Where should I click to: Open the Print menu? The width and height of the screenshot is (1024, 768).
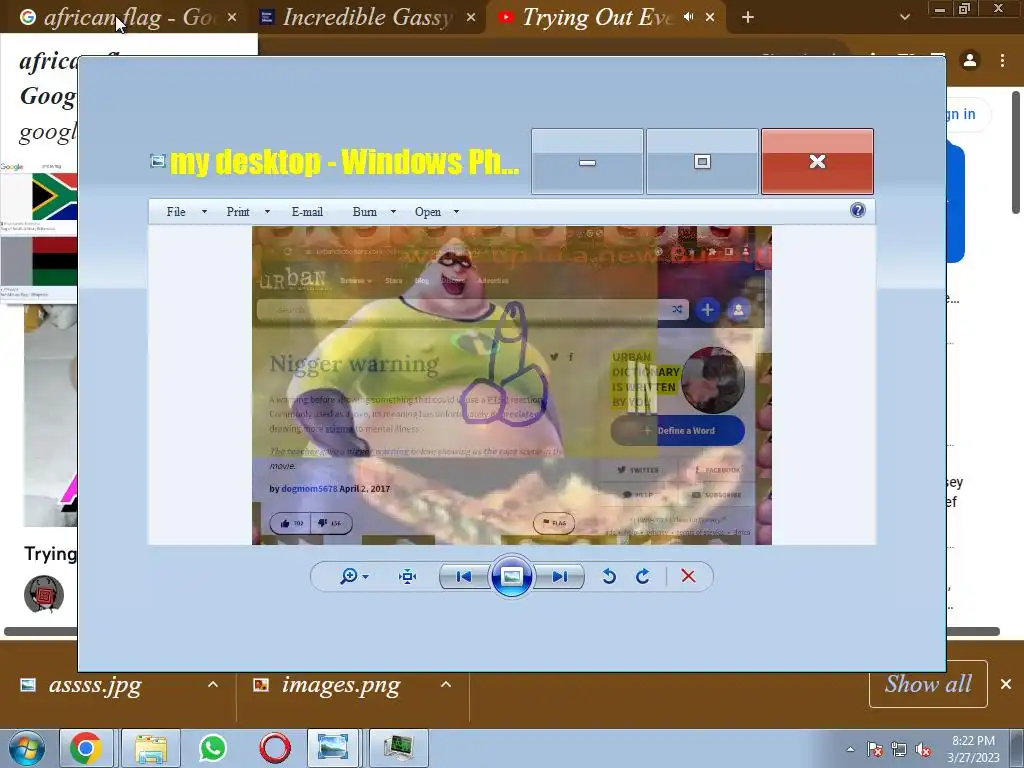pyautogui.click(x=238, y=212)
